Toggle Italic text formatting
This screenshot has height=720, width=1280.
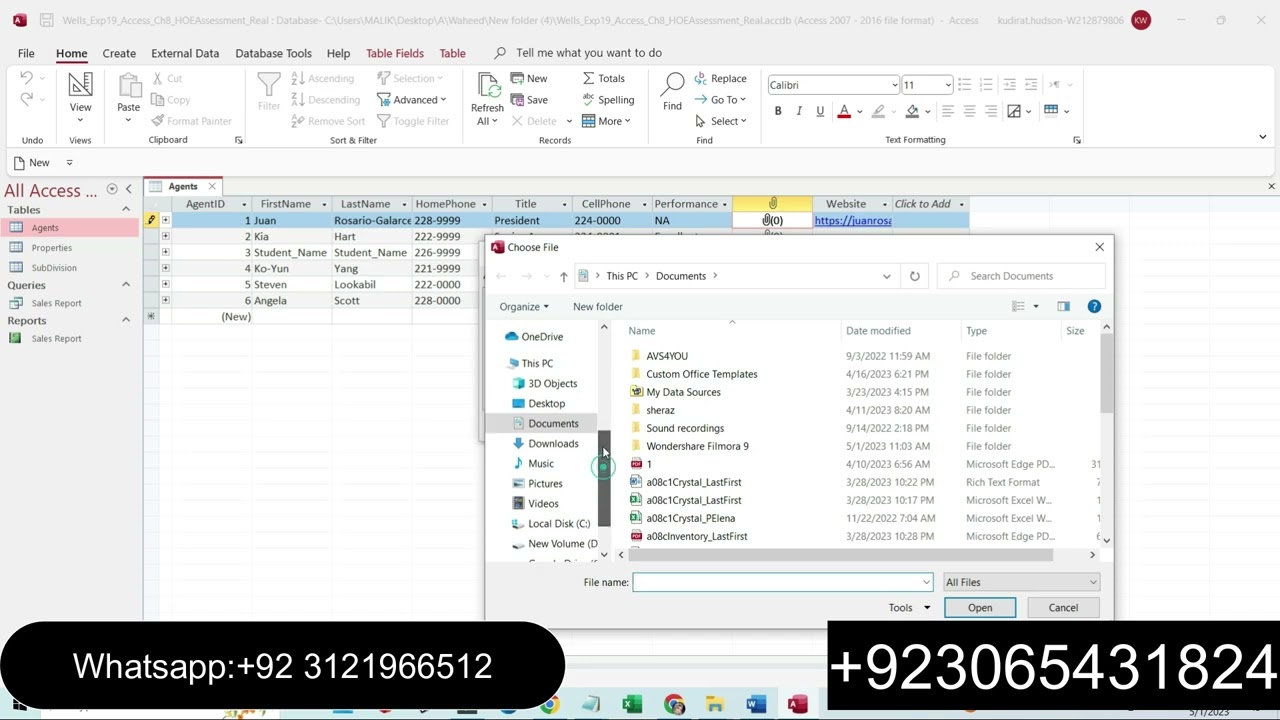[799, 111]
